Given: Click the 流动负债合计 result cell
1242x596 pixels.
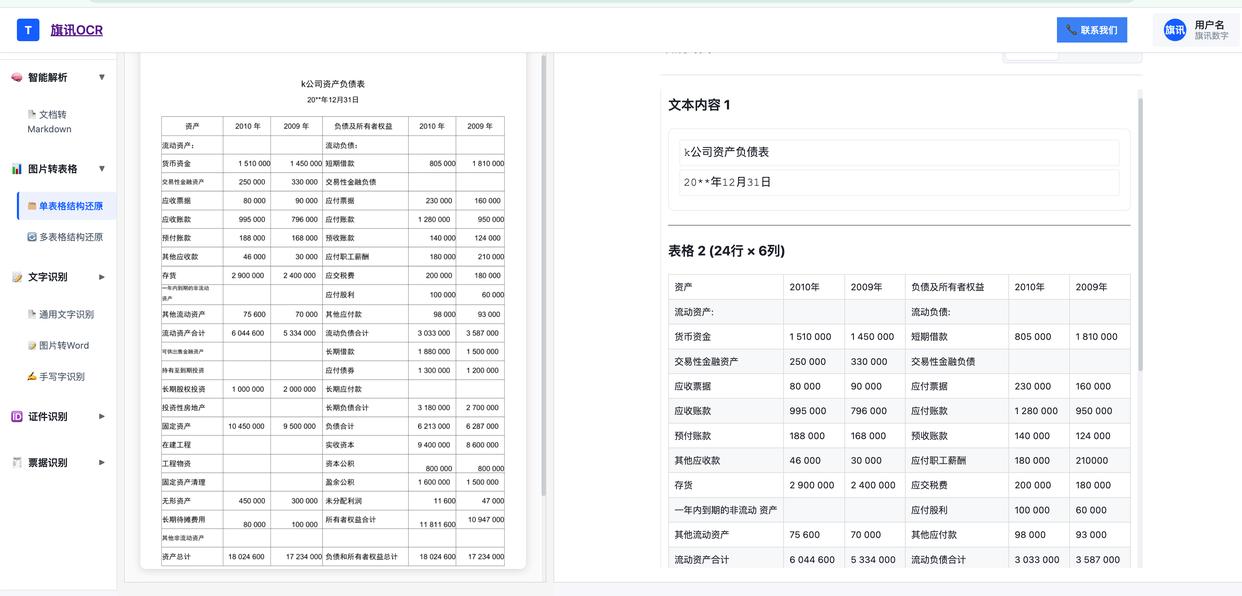Looking at the screenshot, I should (957, 560).
